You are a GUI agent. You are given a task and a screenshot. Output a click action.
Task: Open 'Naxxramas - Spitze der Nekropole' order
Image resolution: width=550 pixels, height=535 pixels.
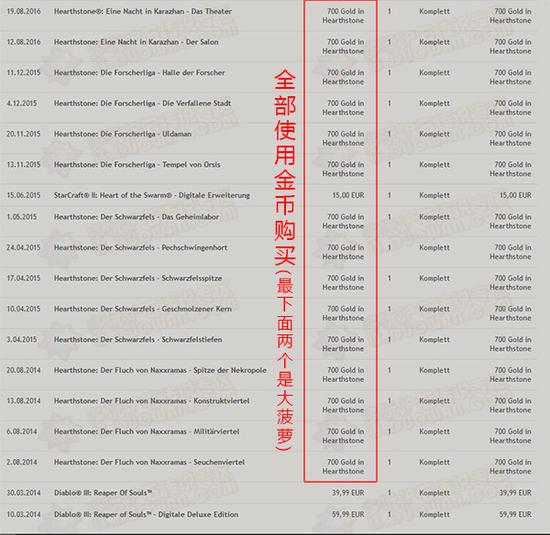pyautogui.click(x=160, y=370)
